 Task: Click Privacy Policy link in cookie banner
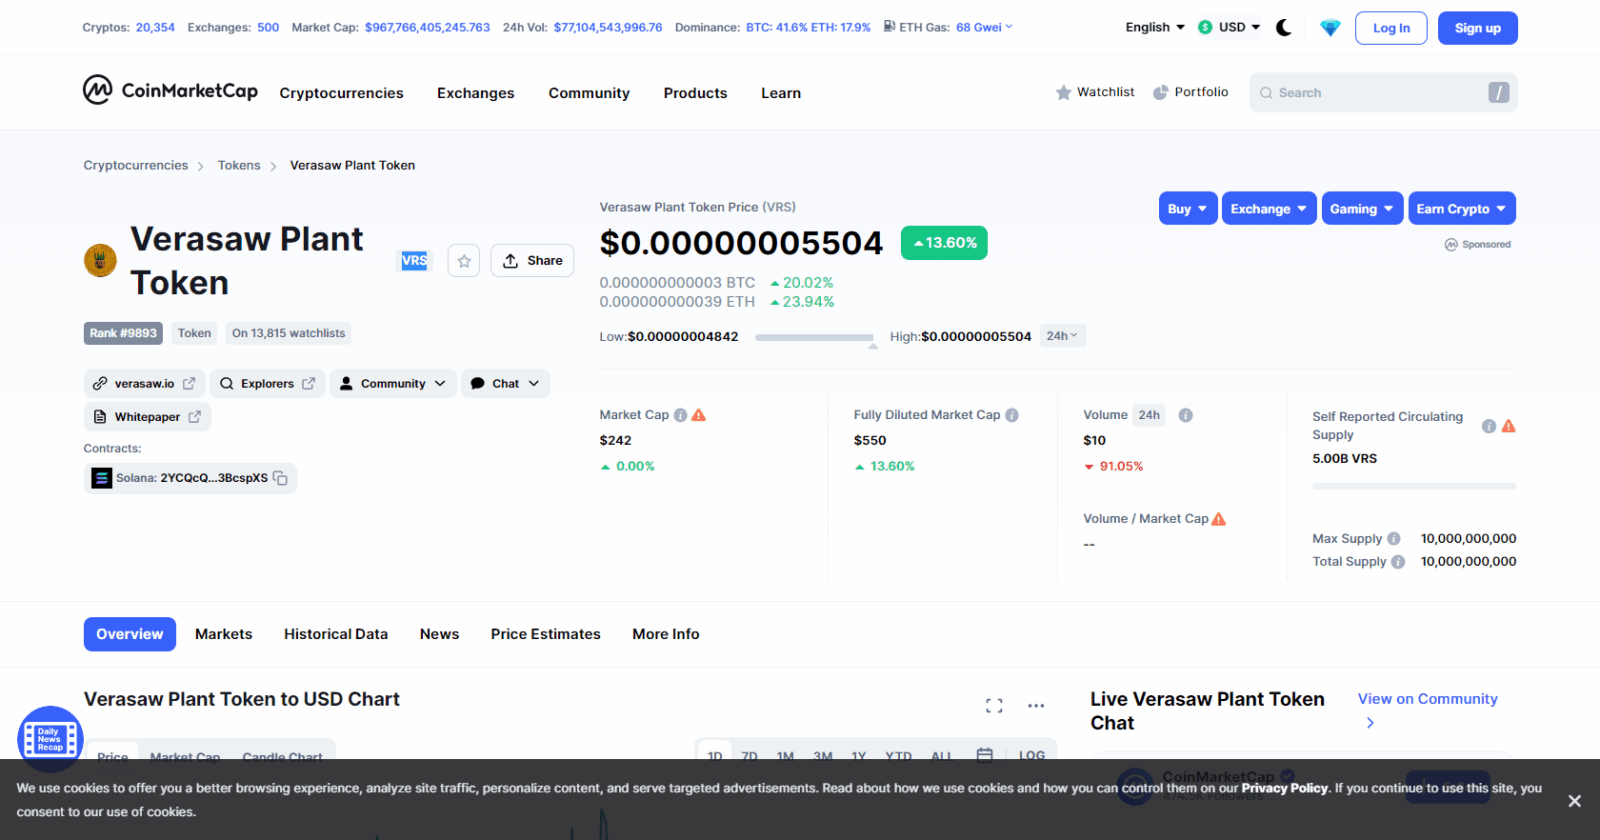[x=1285, y=788]
